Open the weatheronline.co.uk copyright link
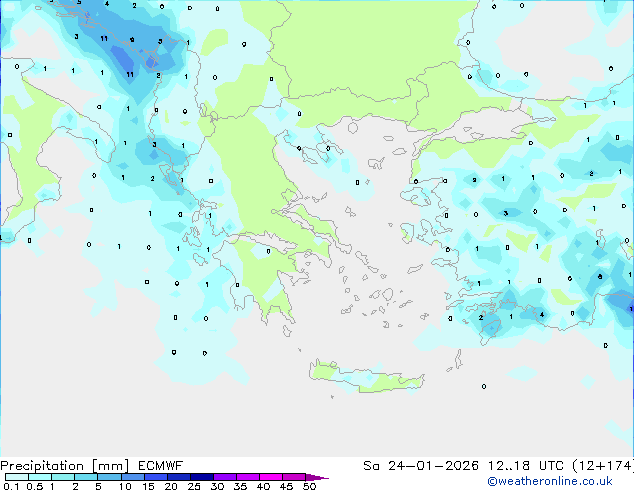 coord(550,481)
